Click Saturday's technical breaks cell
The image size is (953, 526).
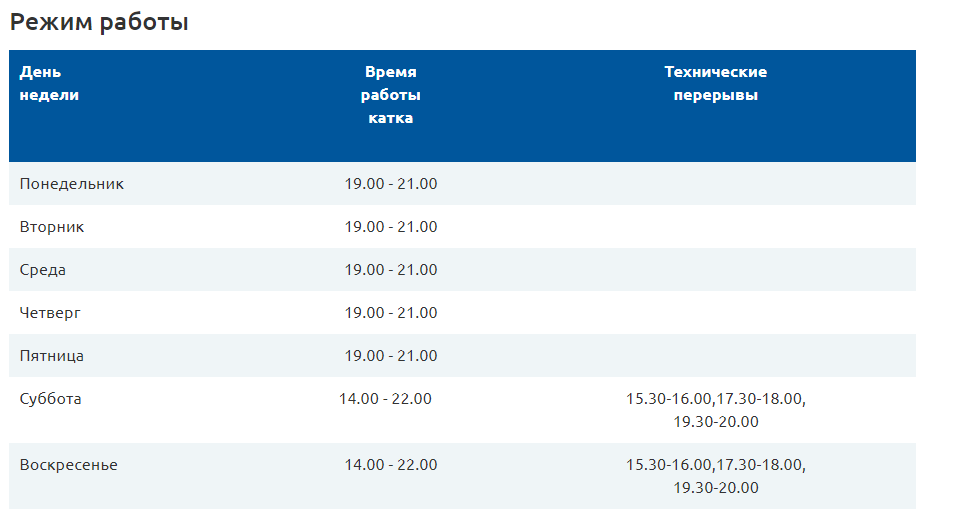click(716, 410)
